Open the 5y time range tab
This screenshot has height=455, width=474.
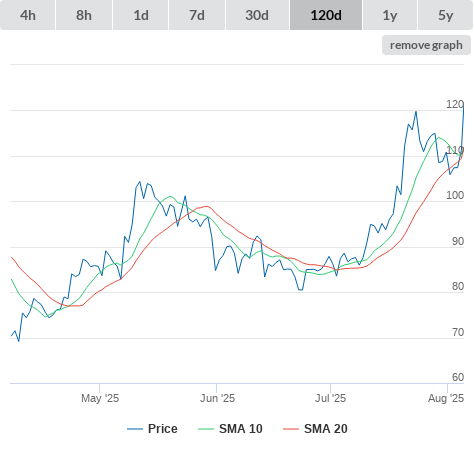pos(446,15)
